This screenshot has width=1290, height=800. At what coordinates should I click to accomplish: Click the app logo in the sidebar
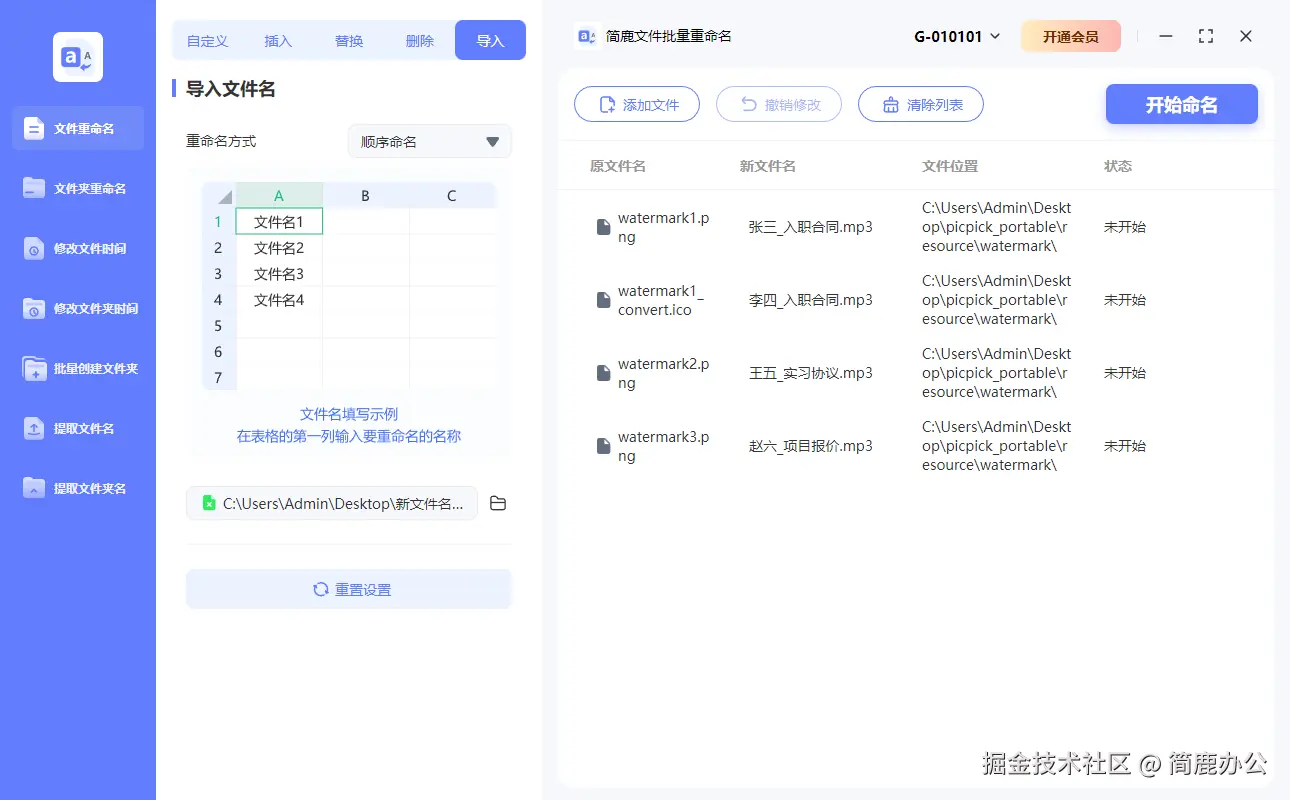coord(78,57)
